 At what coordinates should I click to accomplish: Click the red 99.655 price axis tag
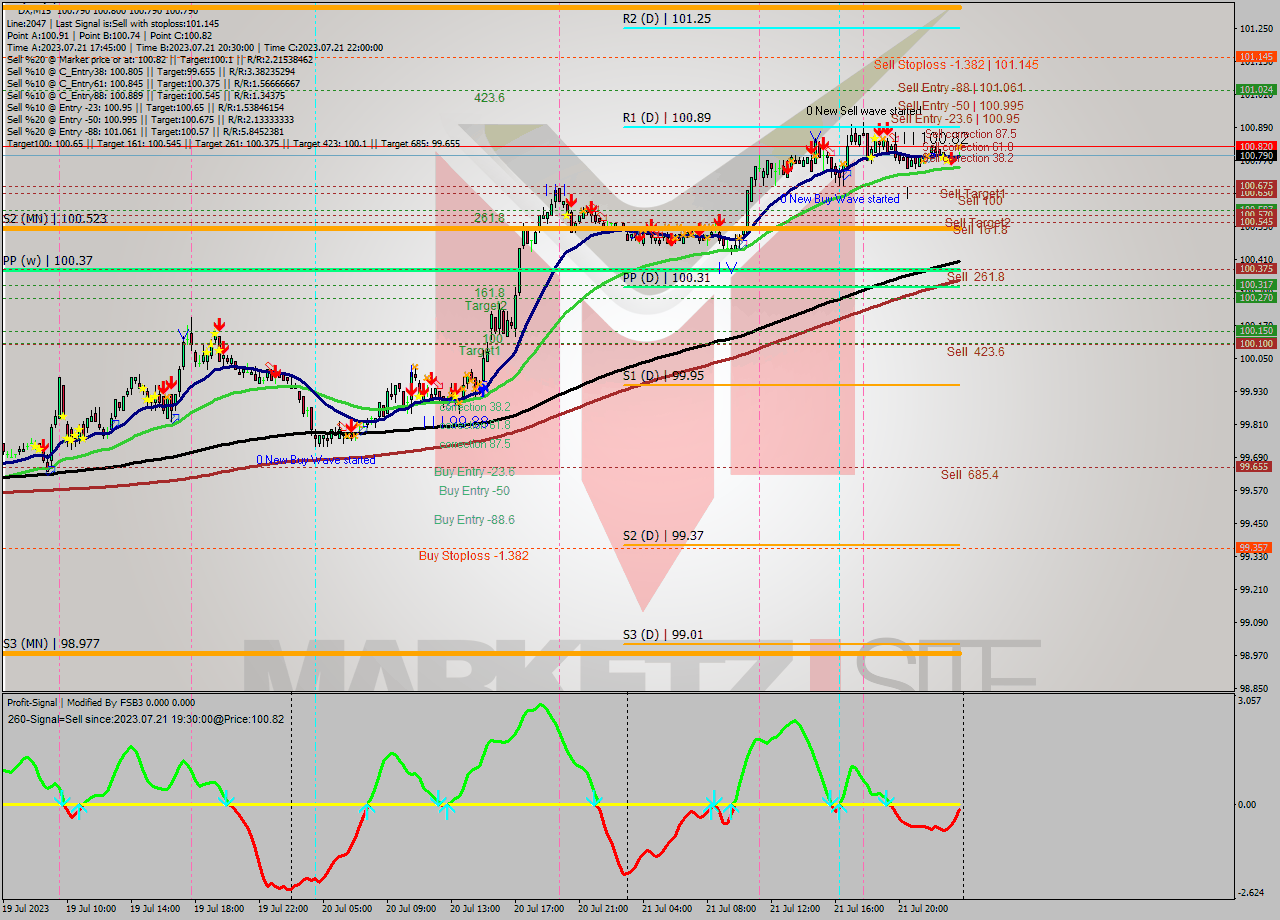pyautogui.click(x=1255, y=467)
